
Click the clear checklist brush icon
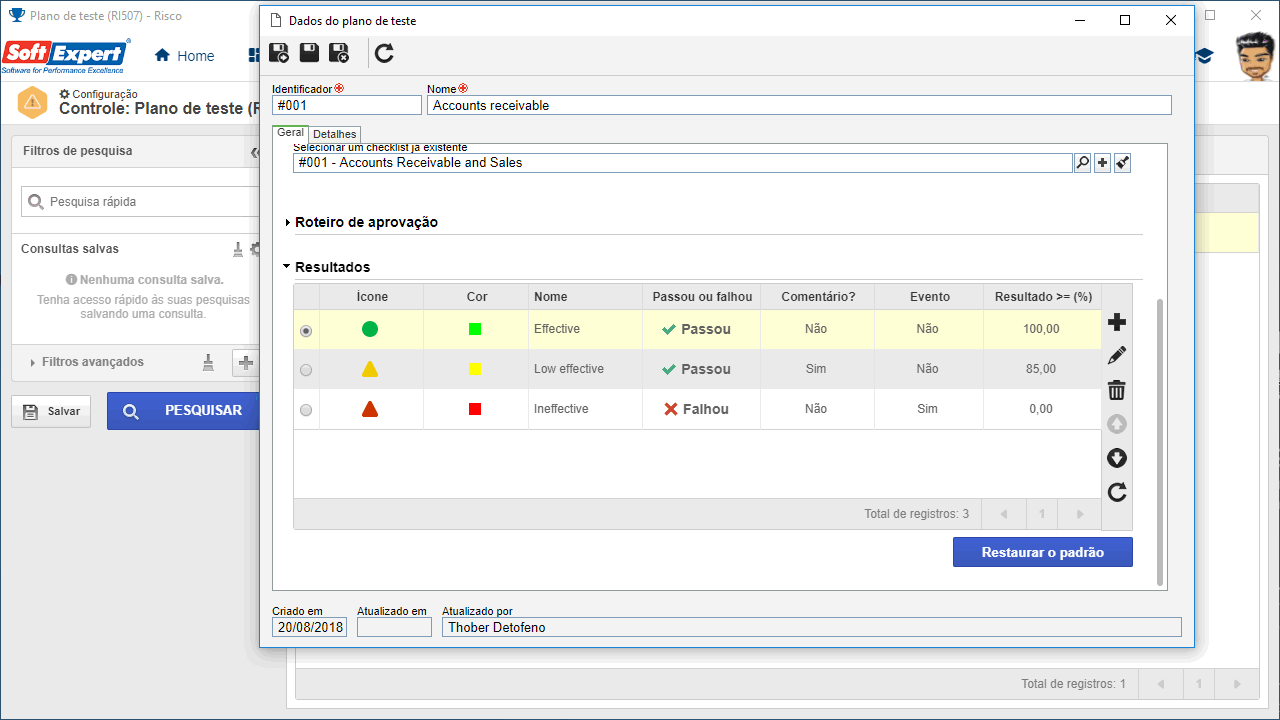1122,163
